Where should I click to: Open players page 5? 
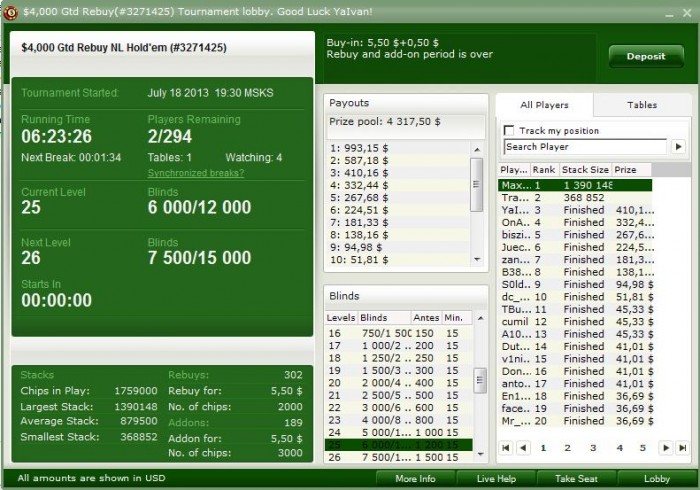tap(642, 448)
